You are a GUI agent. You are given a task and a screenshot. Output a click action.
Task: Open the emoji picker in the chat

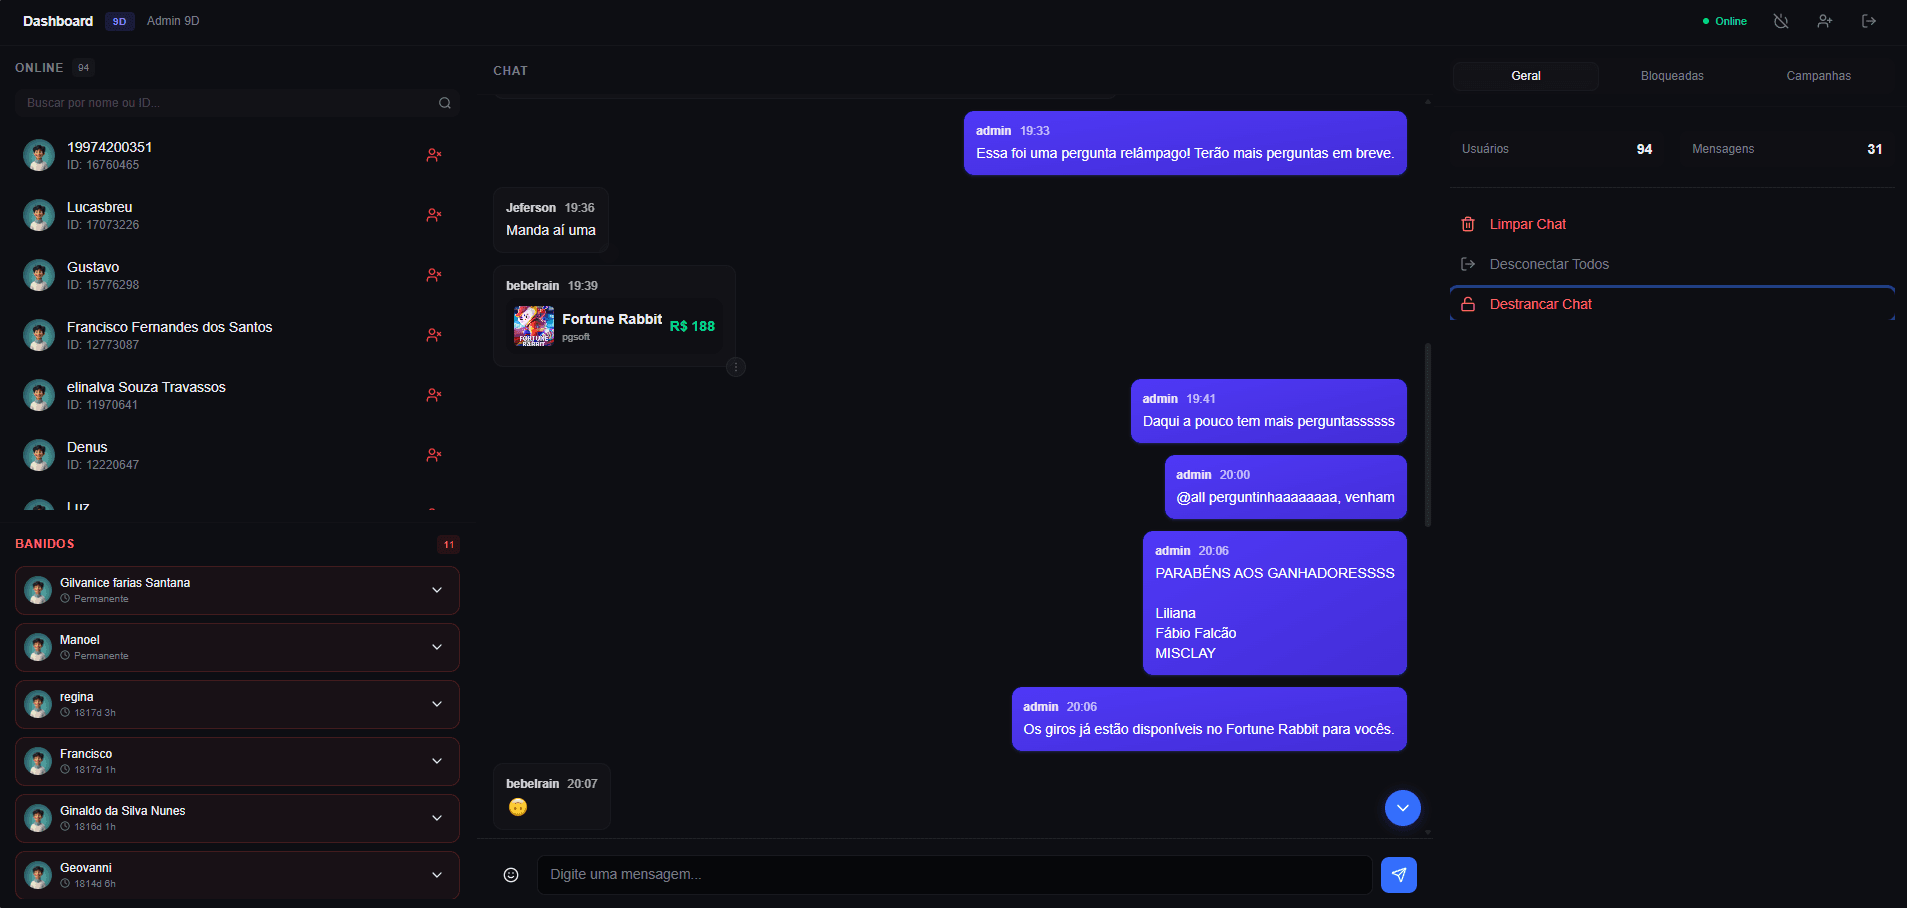point(511,874)
